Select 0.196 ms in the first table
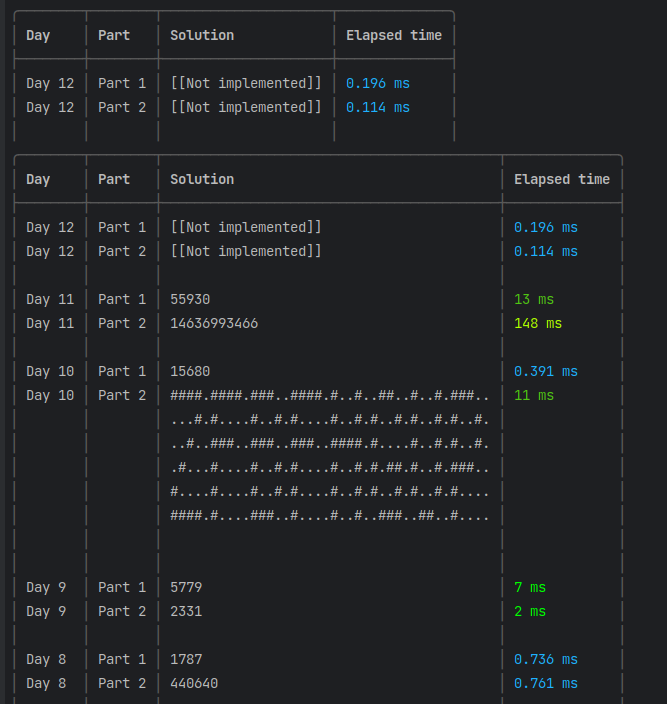This screenshot has width=667, height=704. 378,84
